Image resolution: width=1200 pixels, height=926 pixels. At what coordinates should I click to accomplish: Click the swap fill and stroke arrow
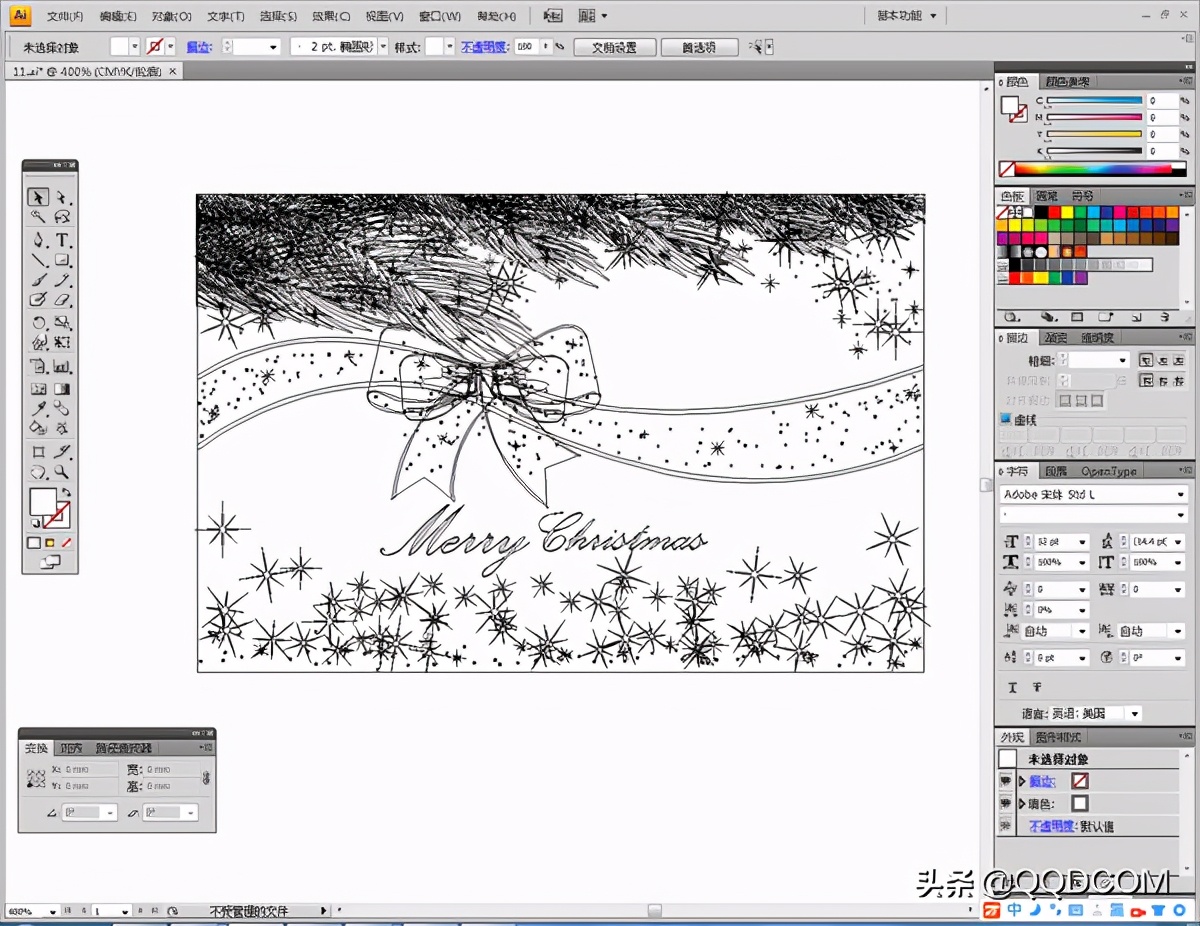pyautogui.click(x=67, y=492)
